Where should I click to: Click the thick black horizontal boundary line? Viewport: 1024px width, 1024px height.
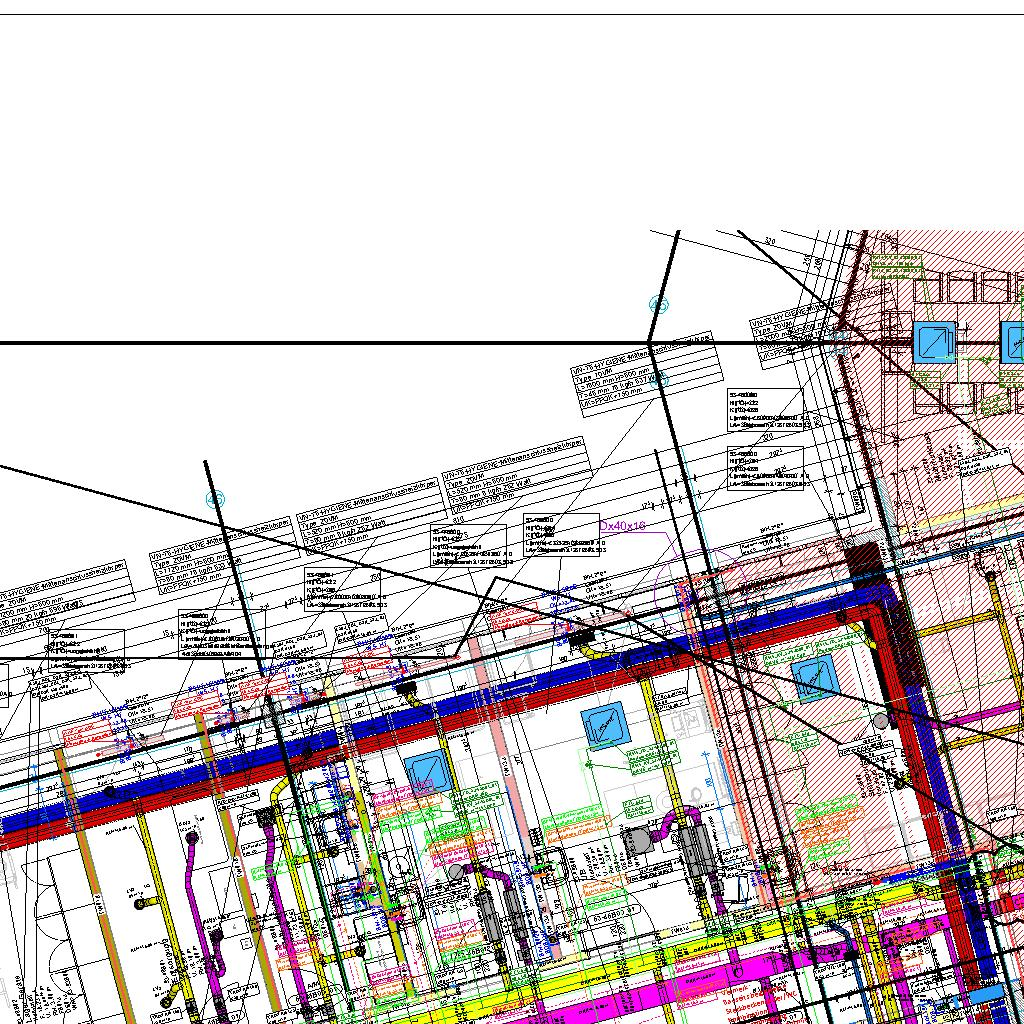pyautogui.click(x=300, y=343)
